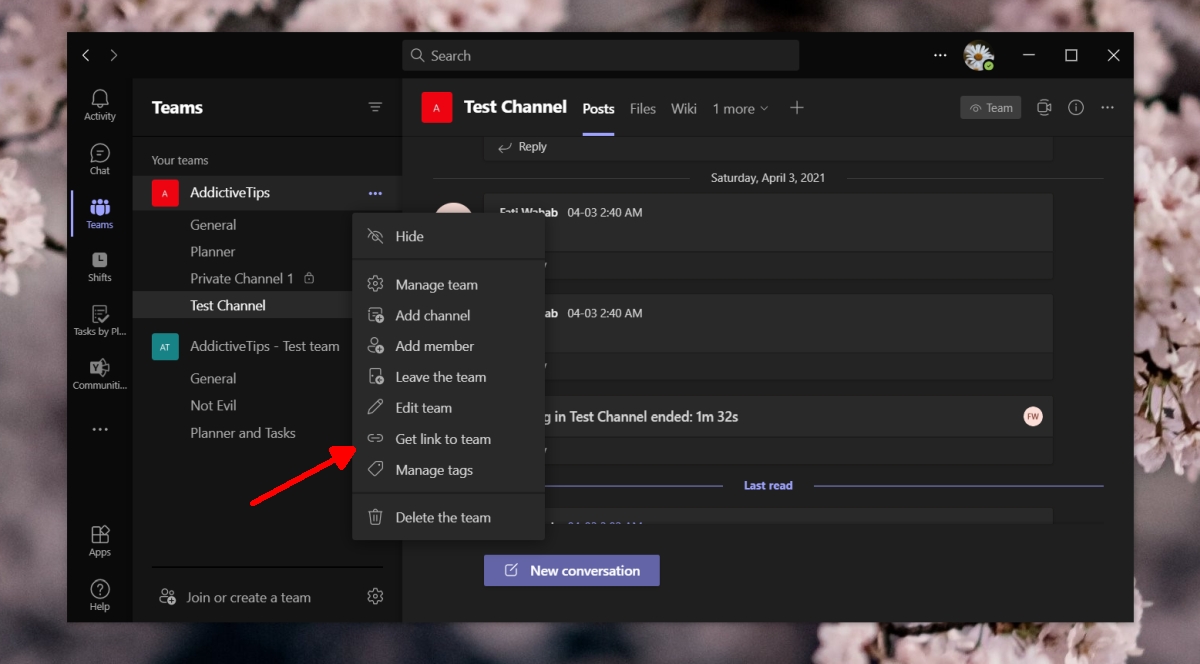Viewport: 1200px width, 664px height.
Task: Open the Apps marketplace
Action: click(99, 539)
